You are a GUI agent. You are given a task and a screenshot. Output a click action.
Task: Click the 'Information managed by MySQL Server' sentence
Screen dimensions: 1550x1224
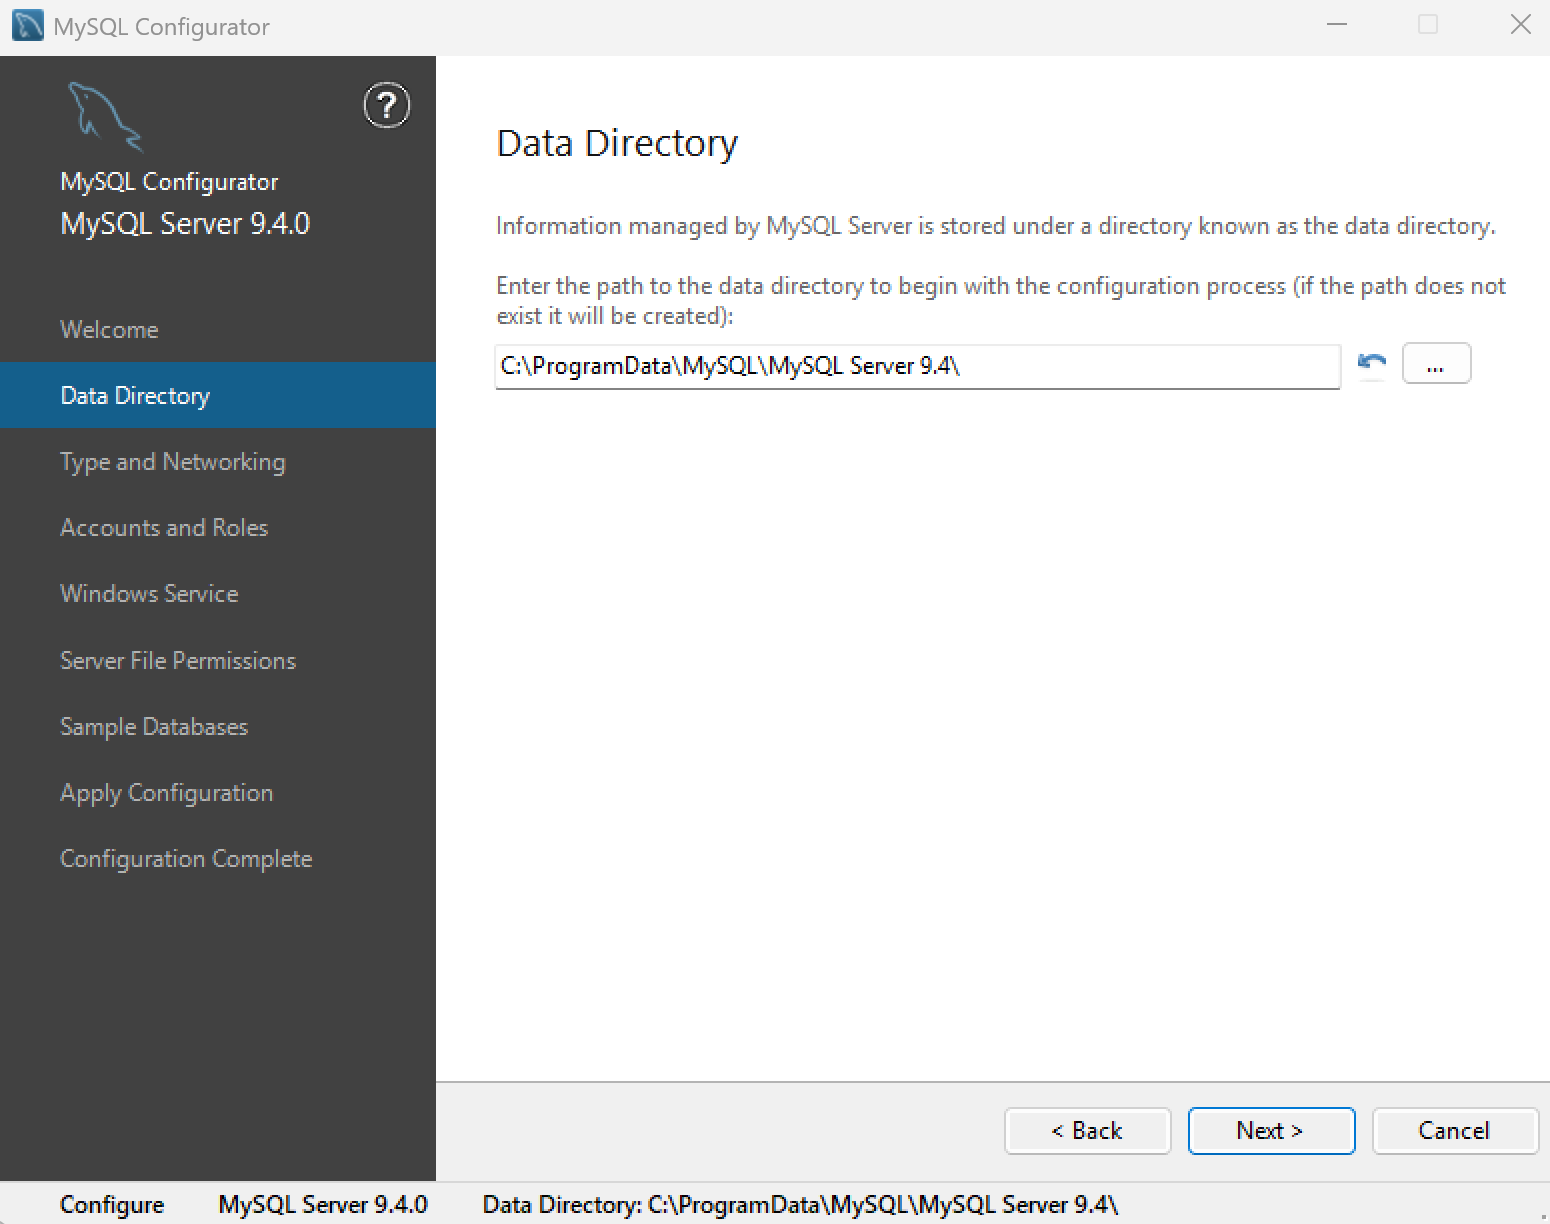996,226
